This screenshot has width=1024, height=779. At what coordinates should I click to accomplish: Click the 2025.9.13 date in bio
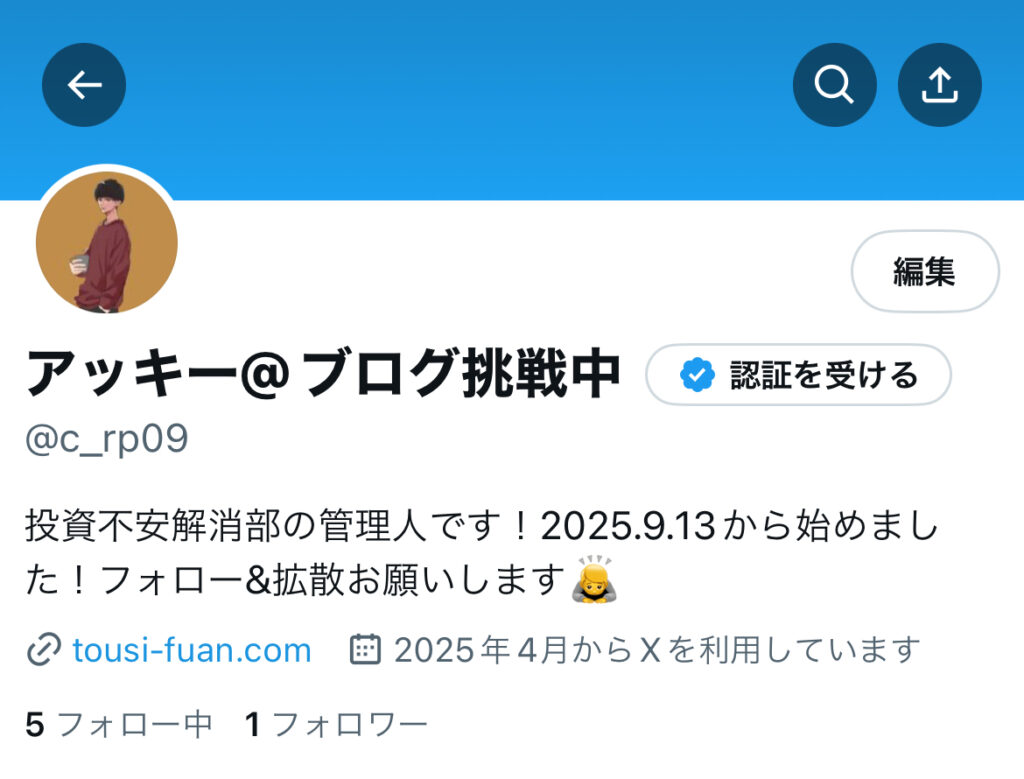628,526
